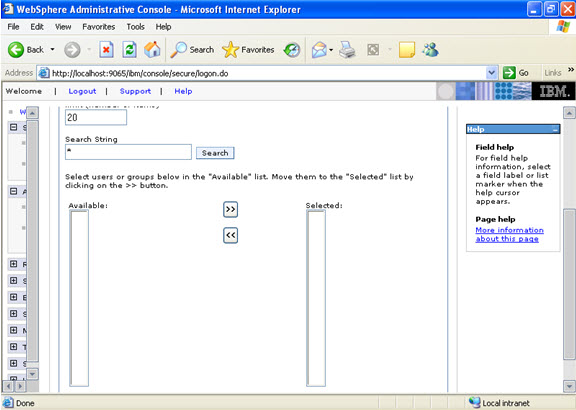Click the Field help heading
This screenshot has width=576, height=410.
(494, 147)
